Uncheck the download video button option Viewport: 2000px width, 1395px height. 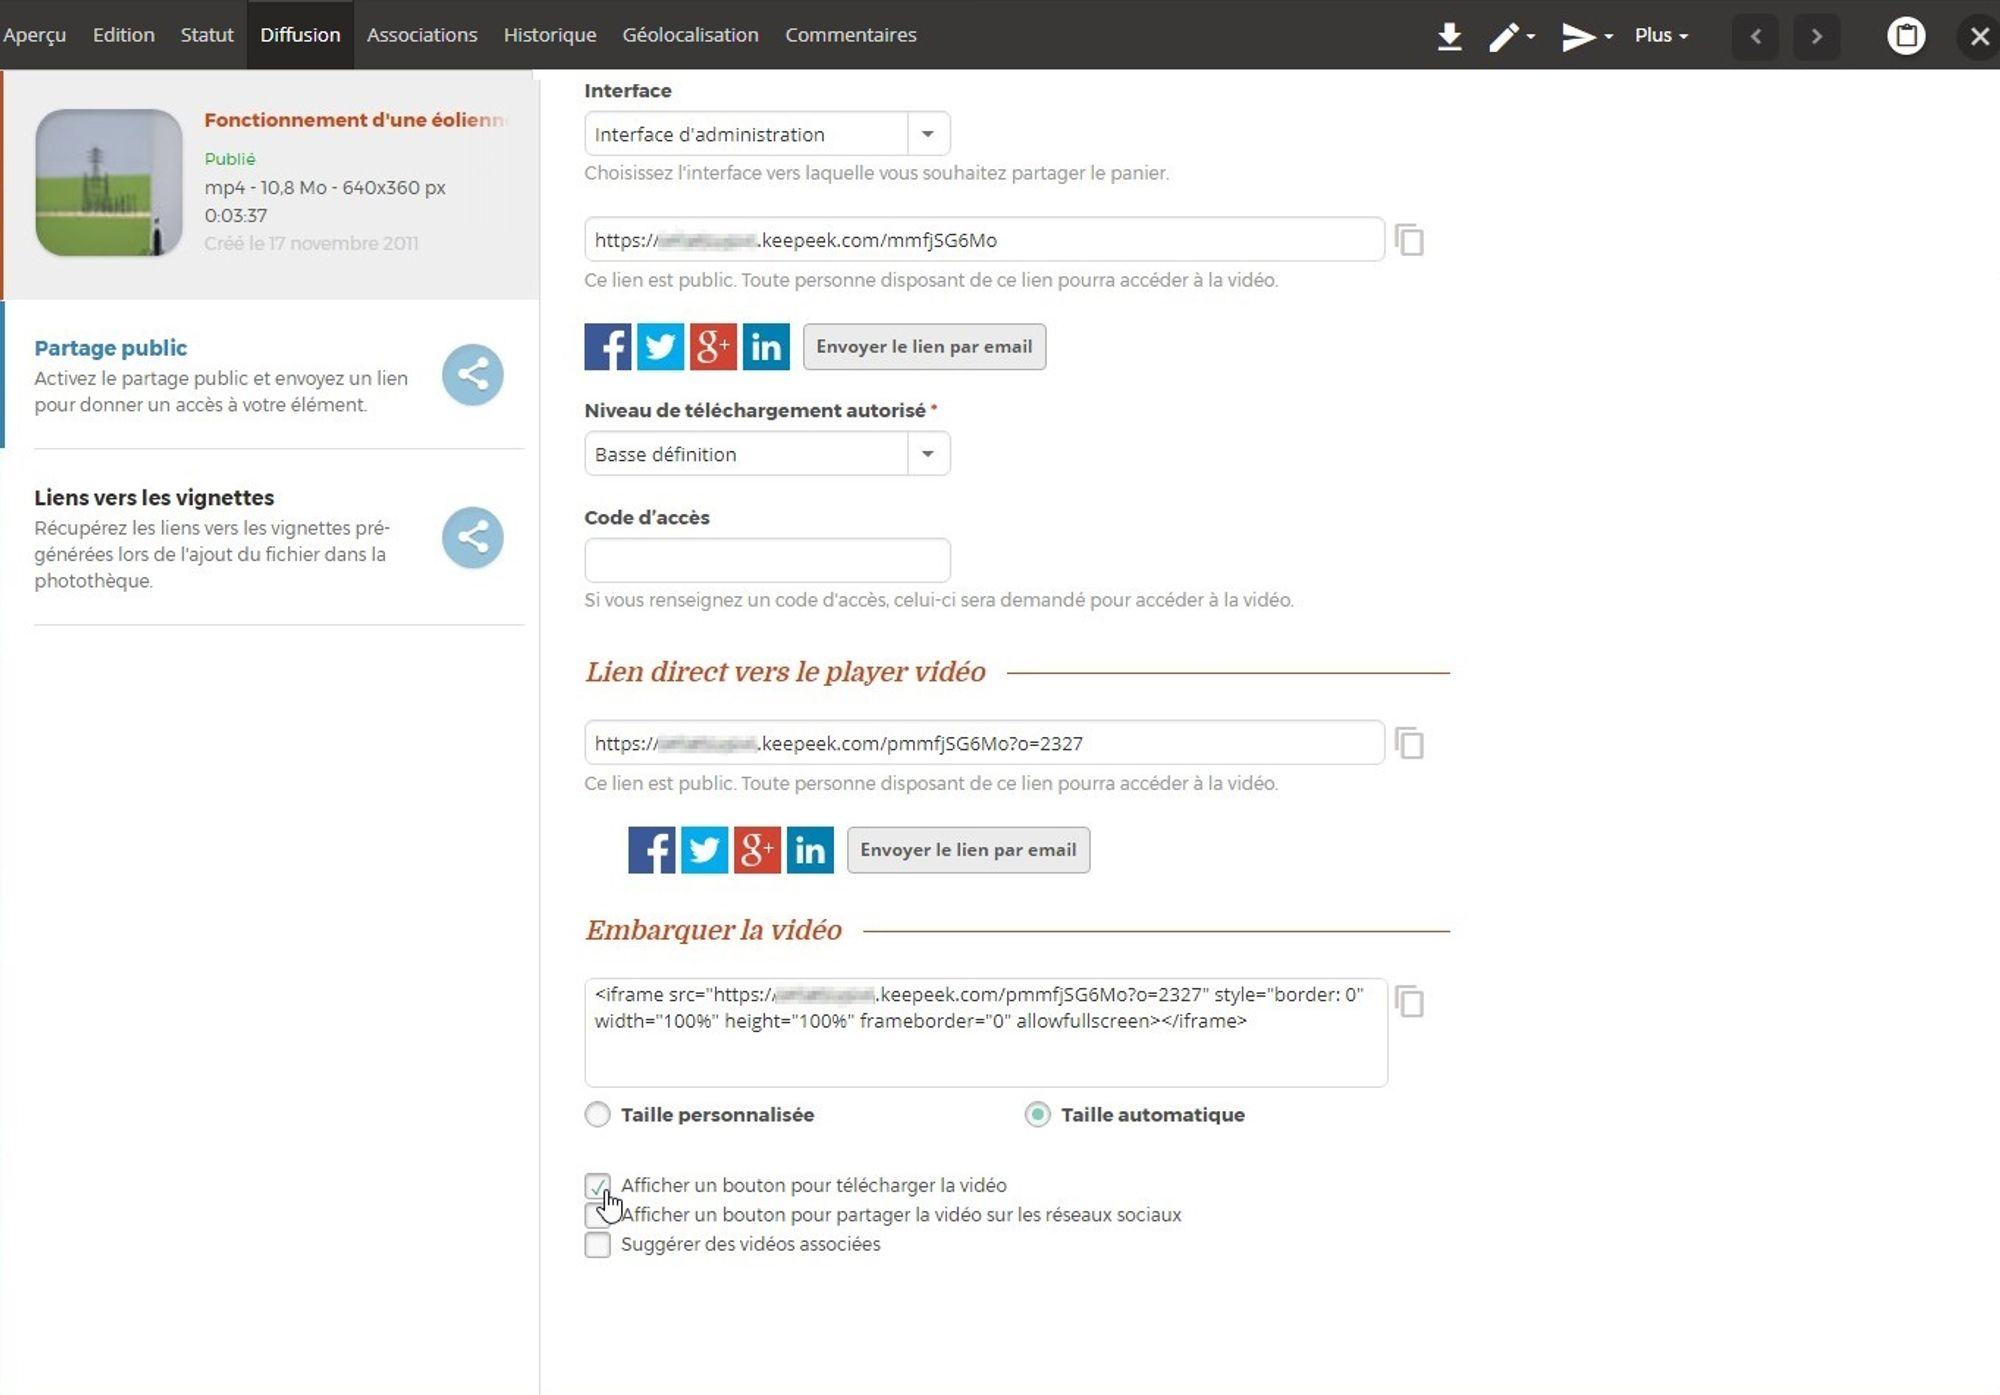click(x=597, y=1186)
